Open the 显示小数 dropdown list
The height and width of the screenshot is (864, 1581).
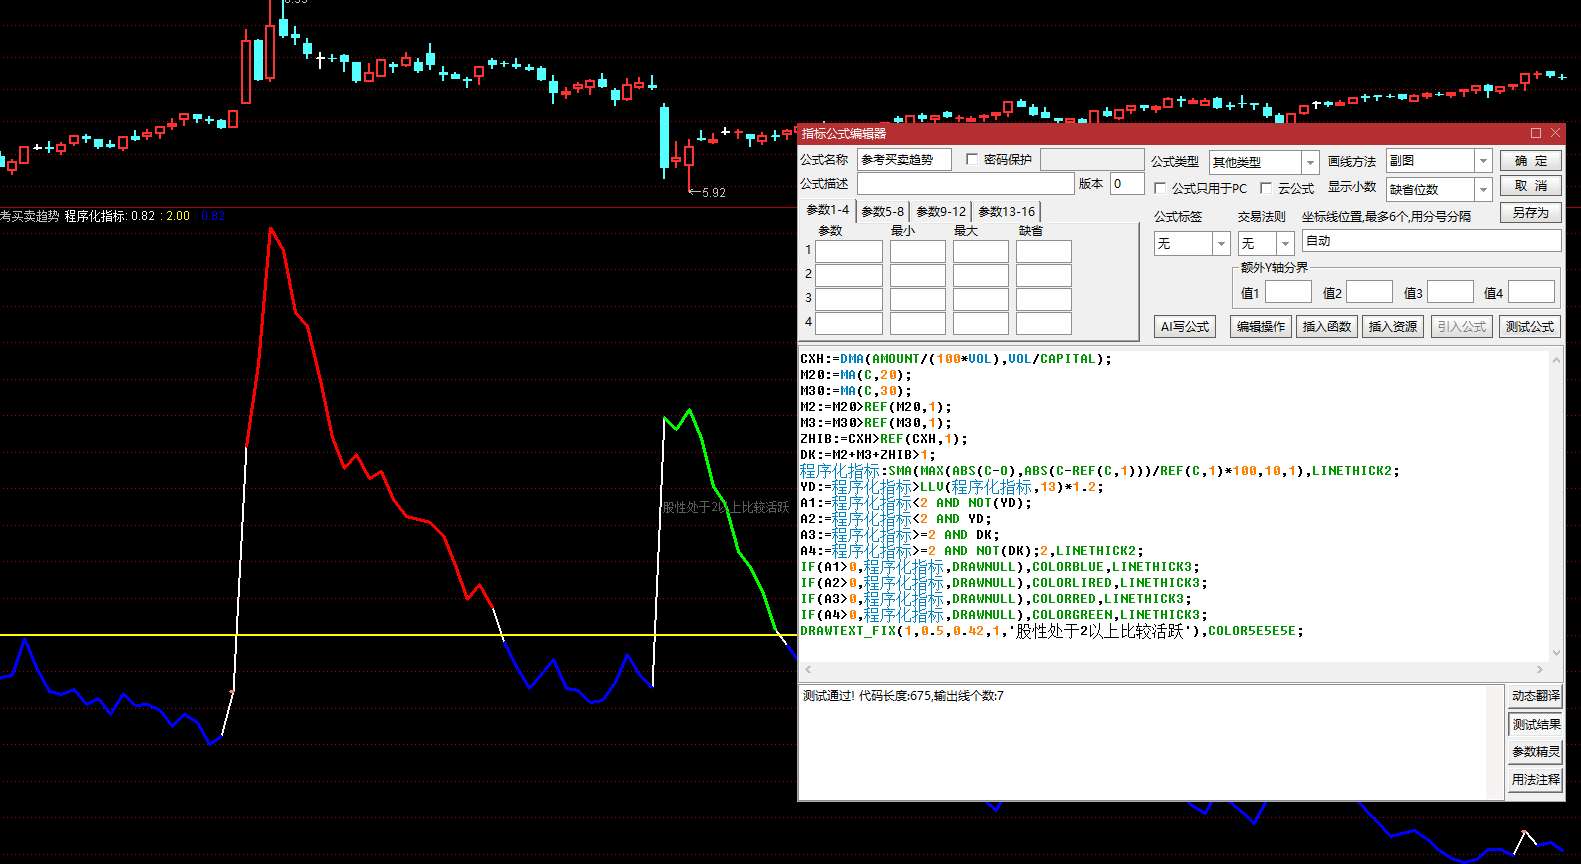[x=1483, y=189]
